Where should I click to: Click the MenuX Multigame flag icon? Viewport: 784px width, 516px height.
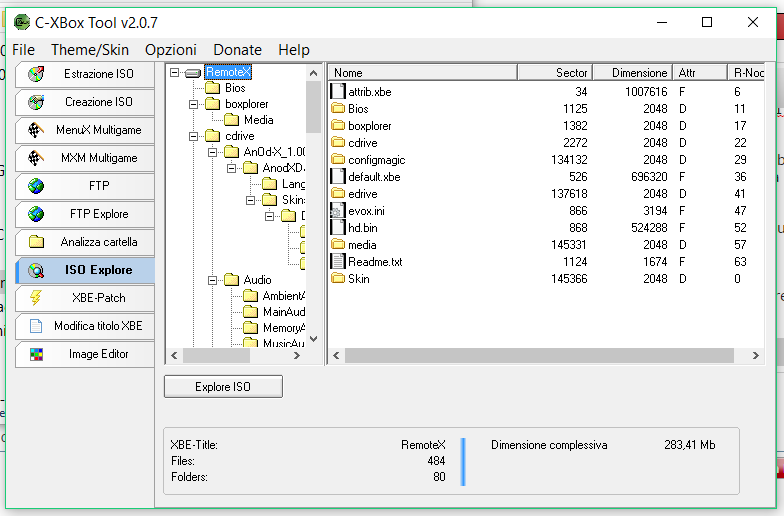pos(36,130)
